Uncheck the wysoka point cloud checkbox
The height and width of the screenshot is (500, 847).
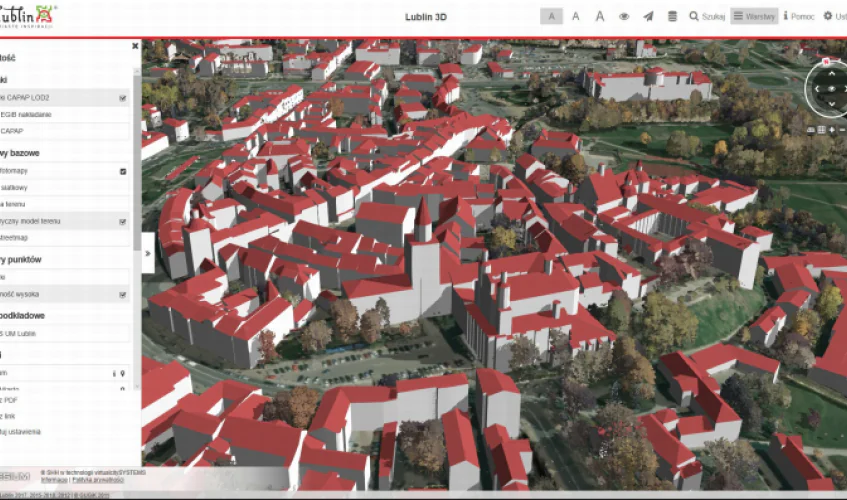click(123, 295)
